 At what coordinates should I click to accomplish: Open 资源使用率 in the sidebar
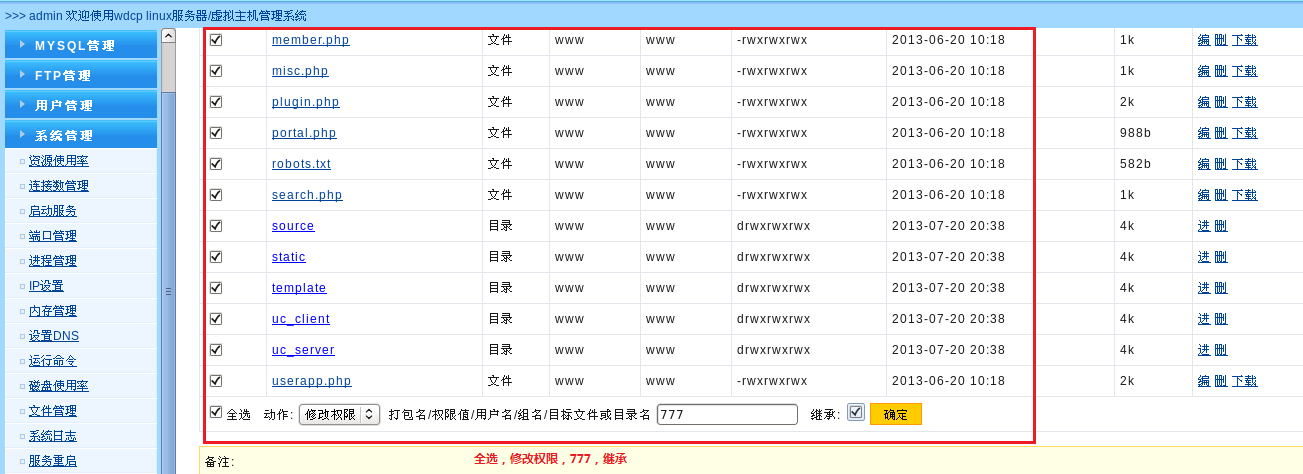tap(59, 161)
